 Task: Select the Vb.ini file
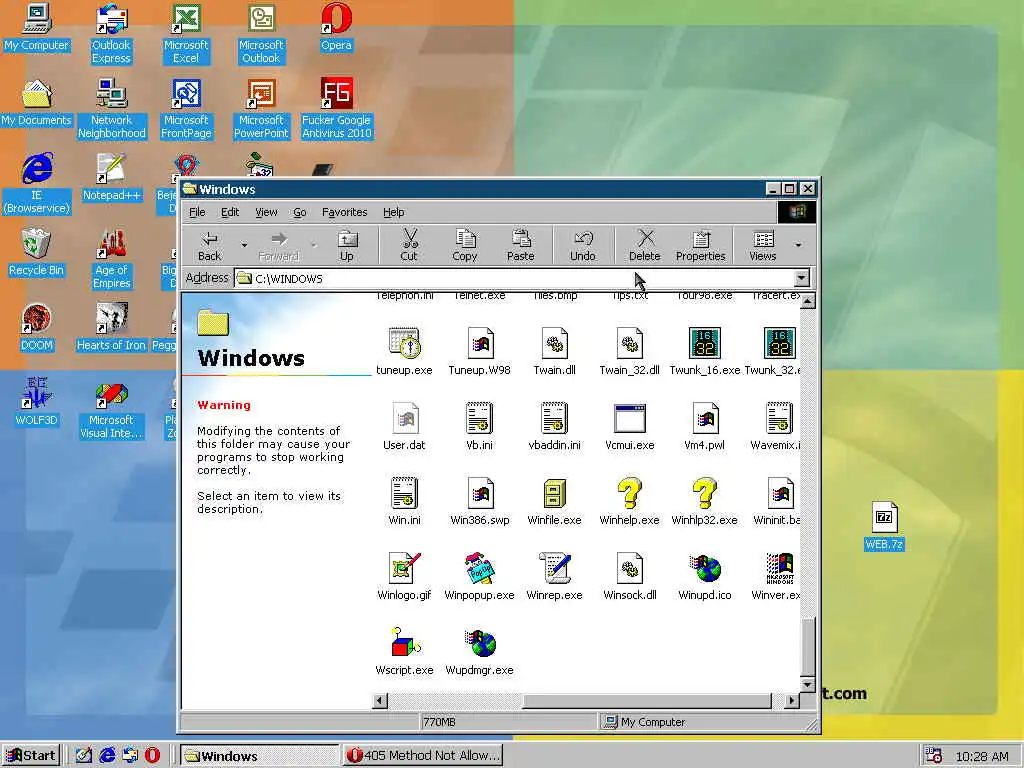479,426
